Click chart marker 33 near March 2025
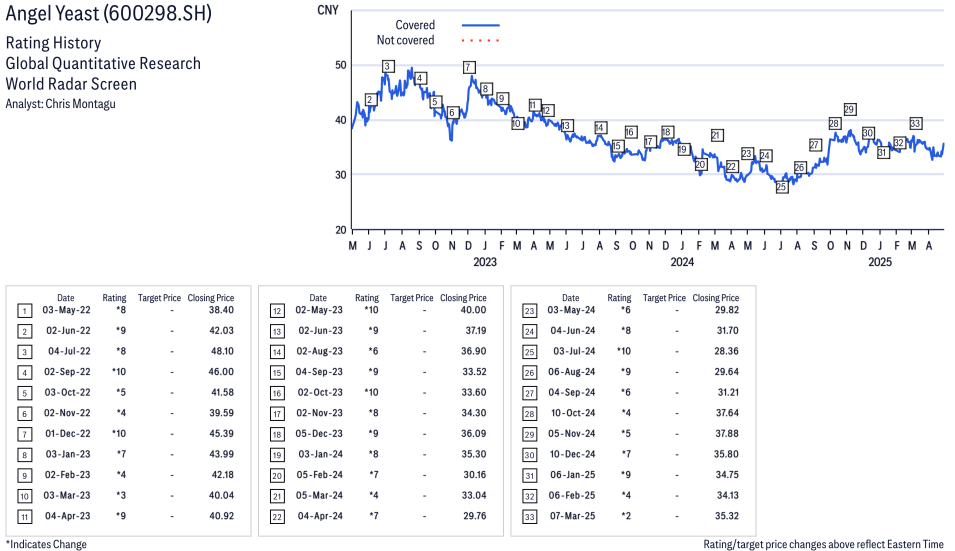955x551 pixels. (x=915, y=124)
